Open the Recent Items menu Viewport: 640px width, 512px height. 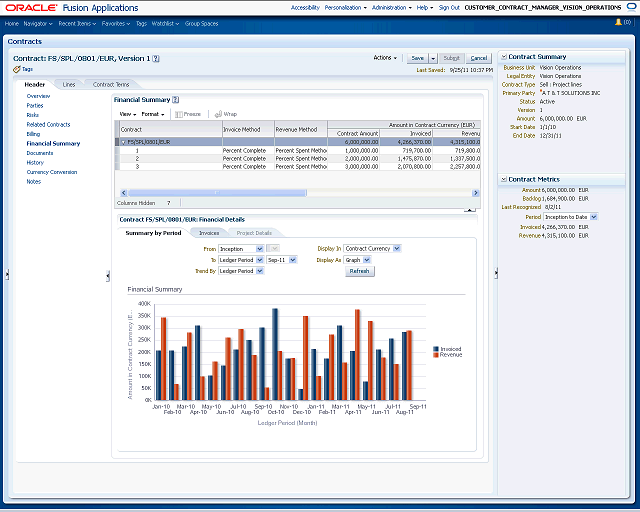click(x=77, y=24)
